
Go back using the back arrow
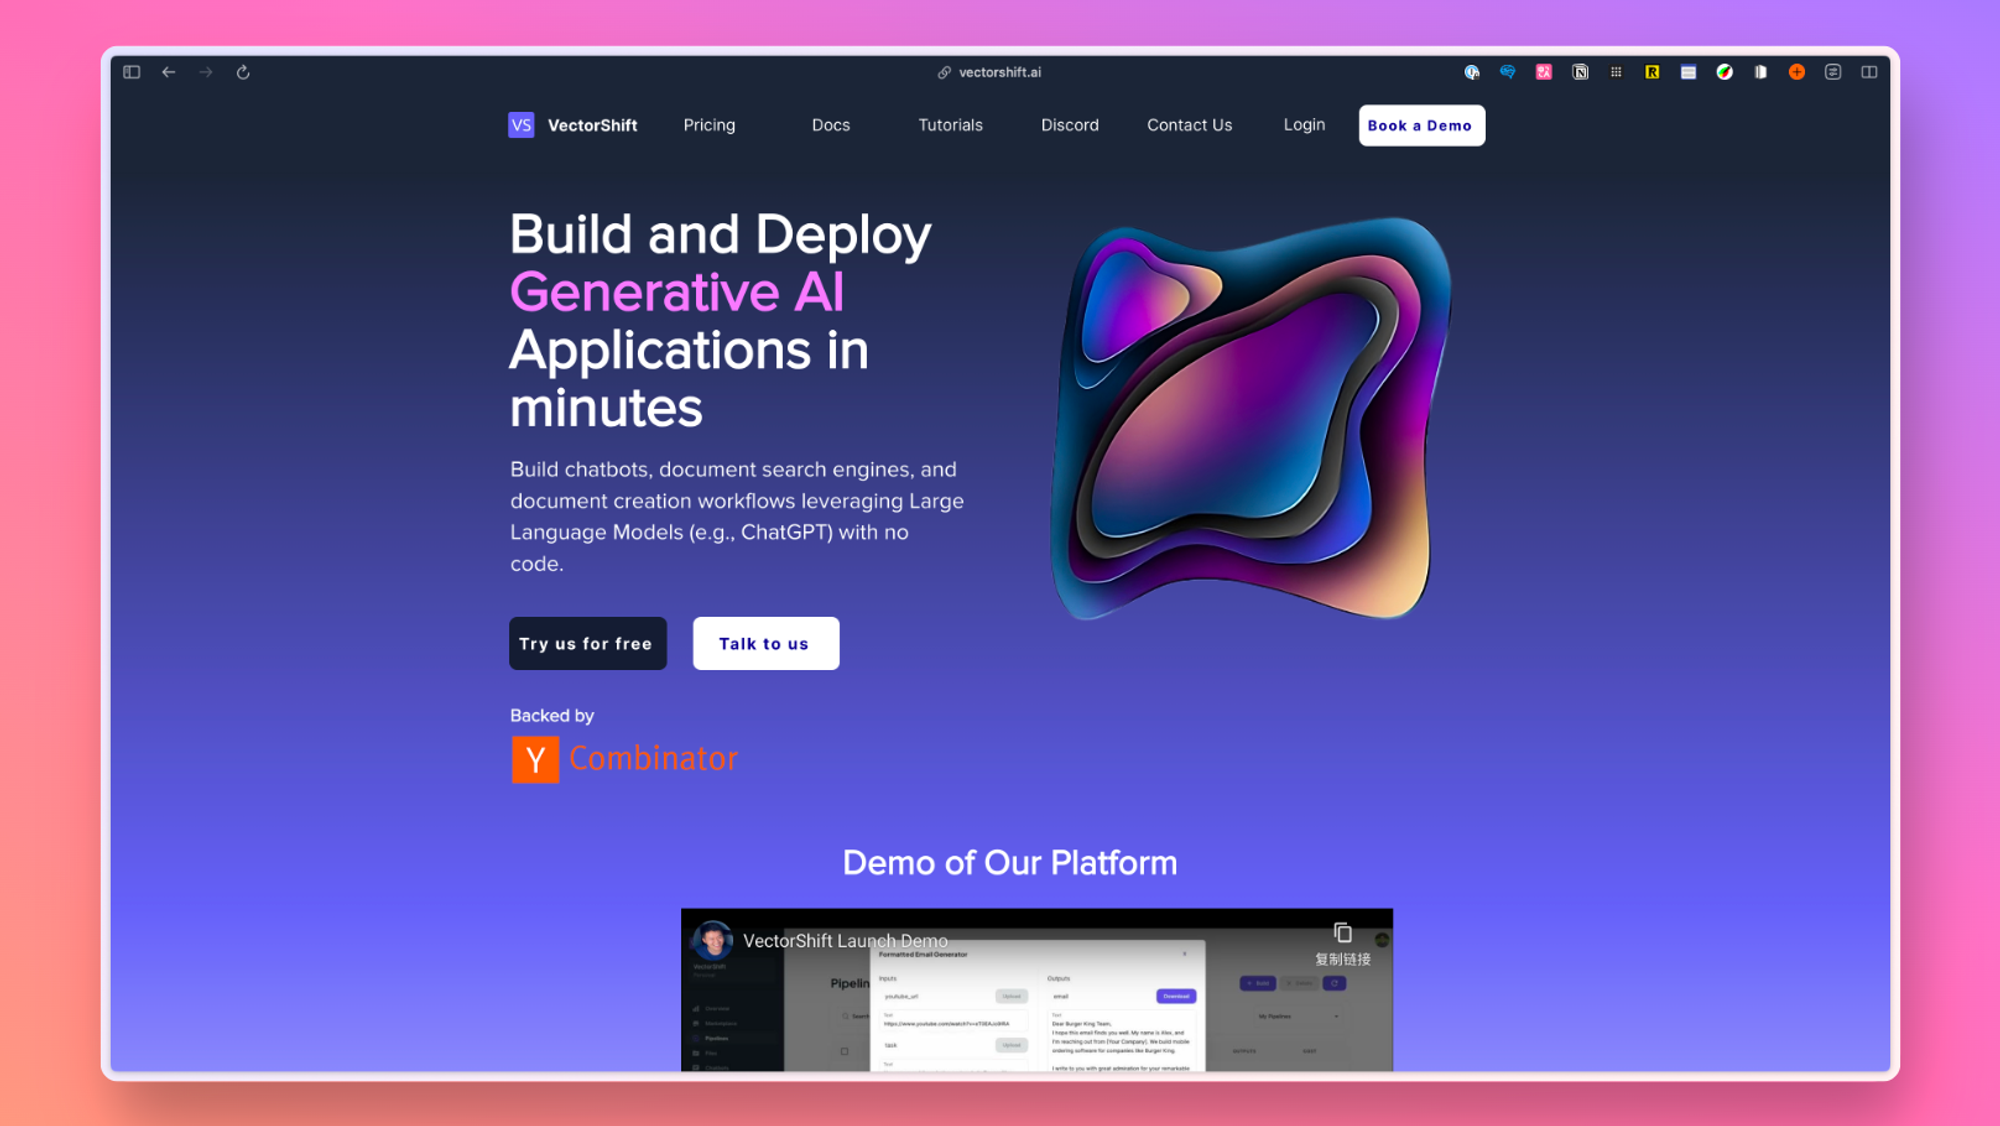click(169, 72)
